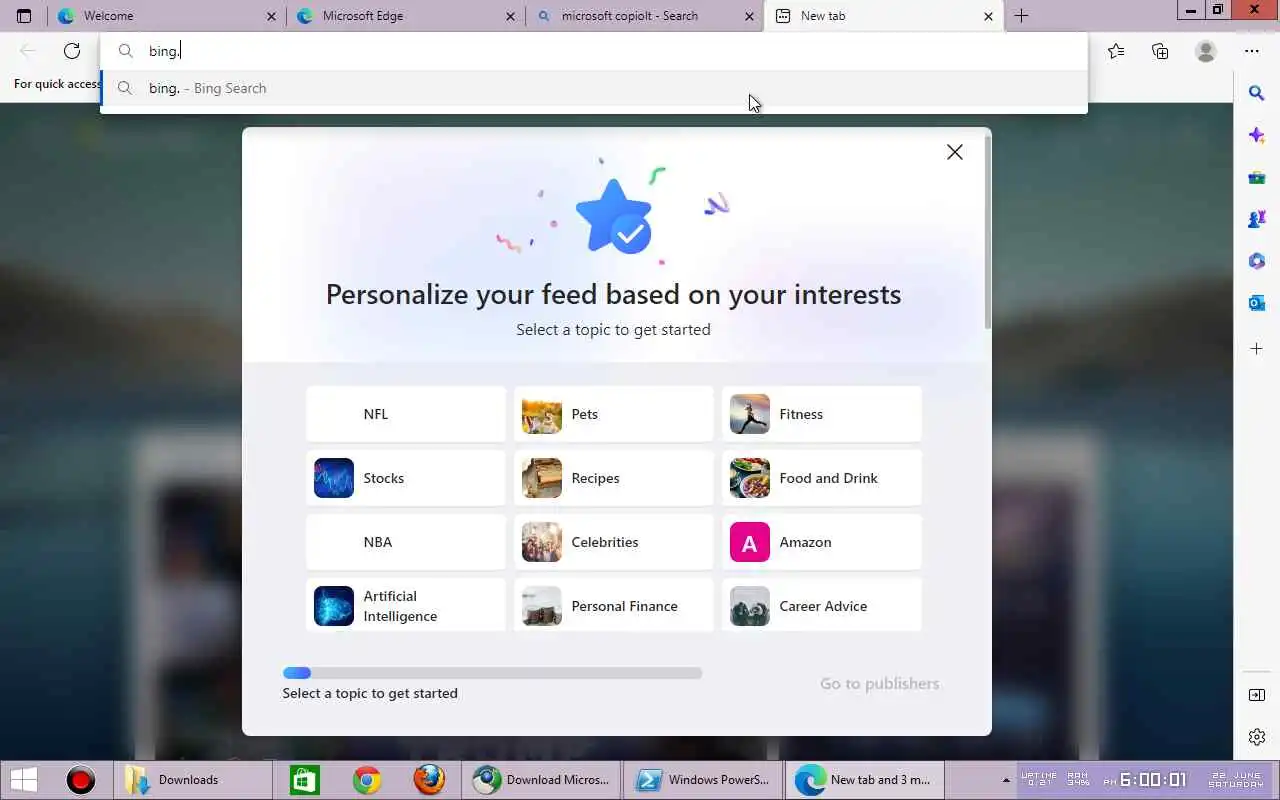
Task: Close the Welcome tab
Action: click(x=272, y=16)
